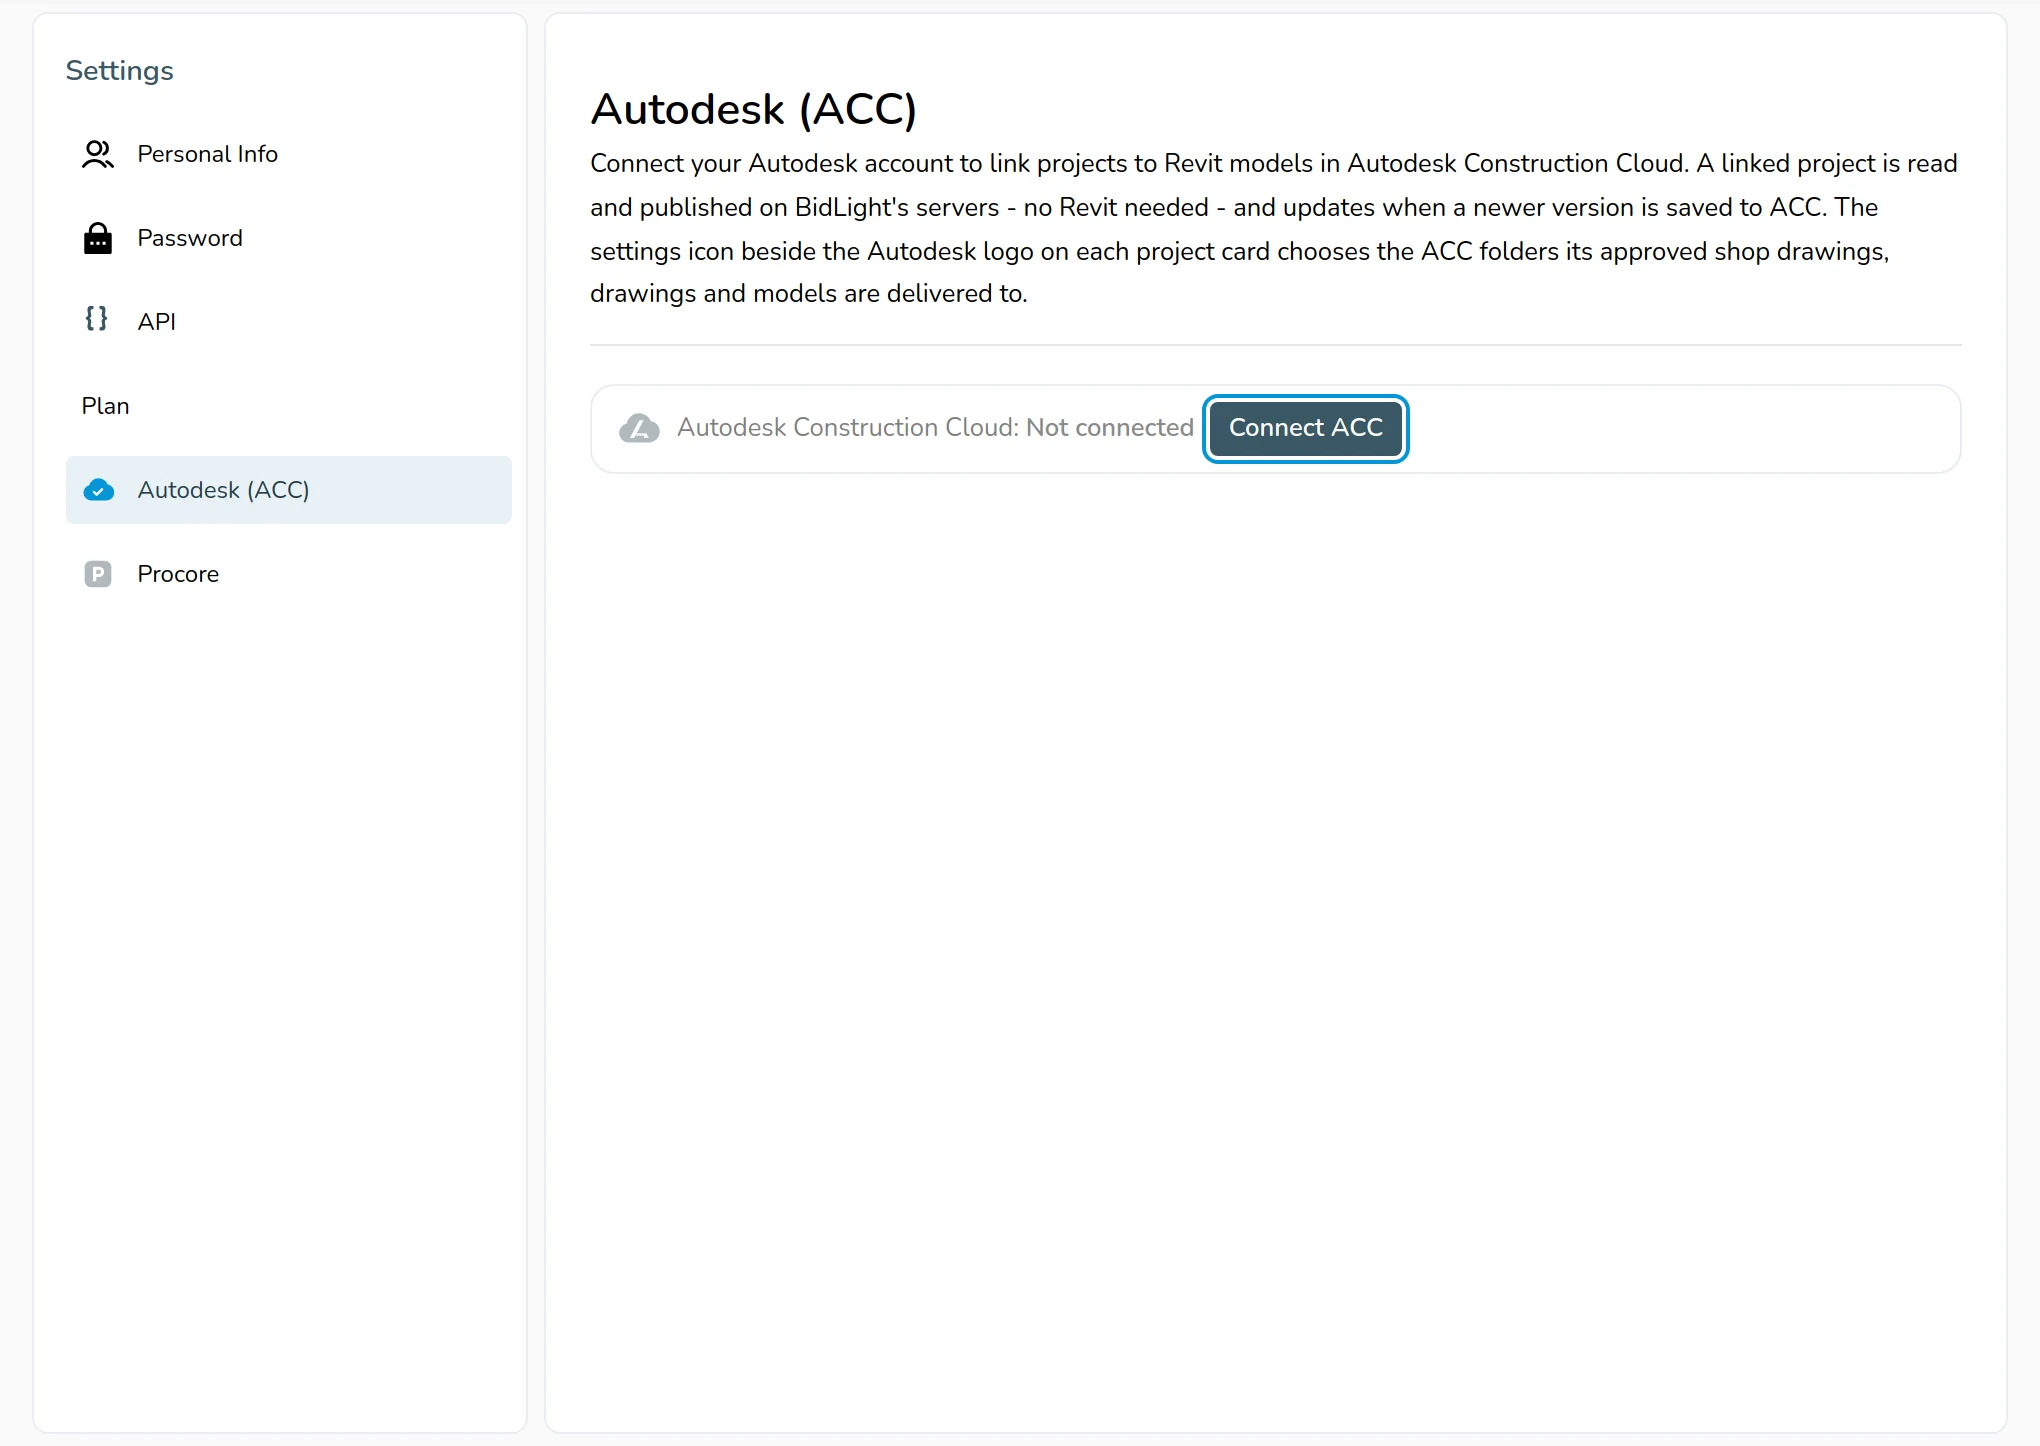Click the Connect ACC button
Image resolution: width=2040 pixels, height=1446 pixels.
tap(1305, 428)
